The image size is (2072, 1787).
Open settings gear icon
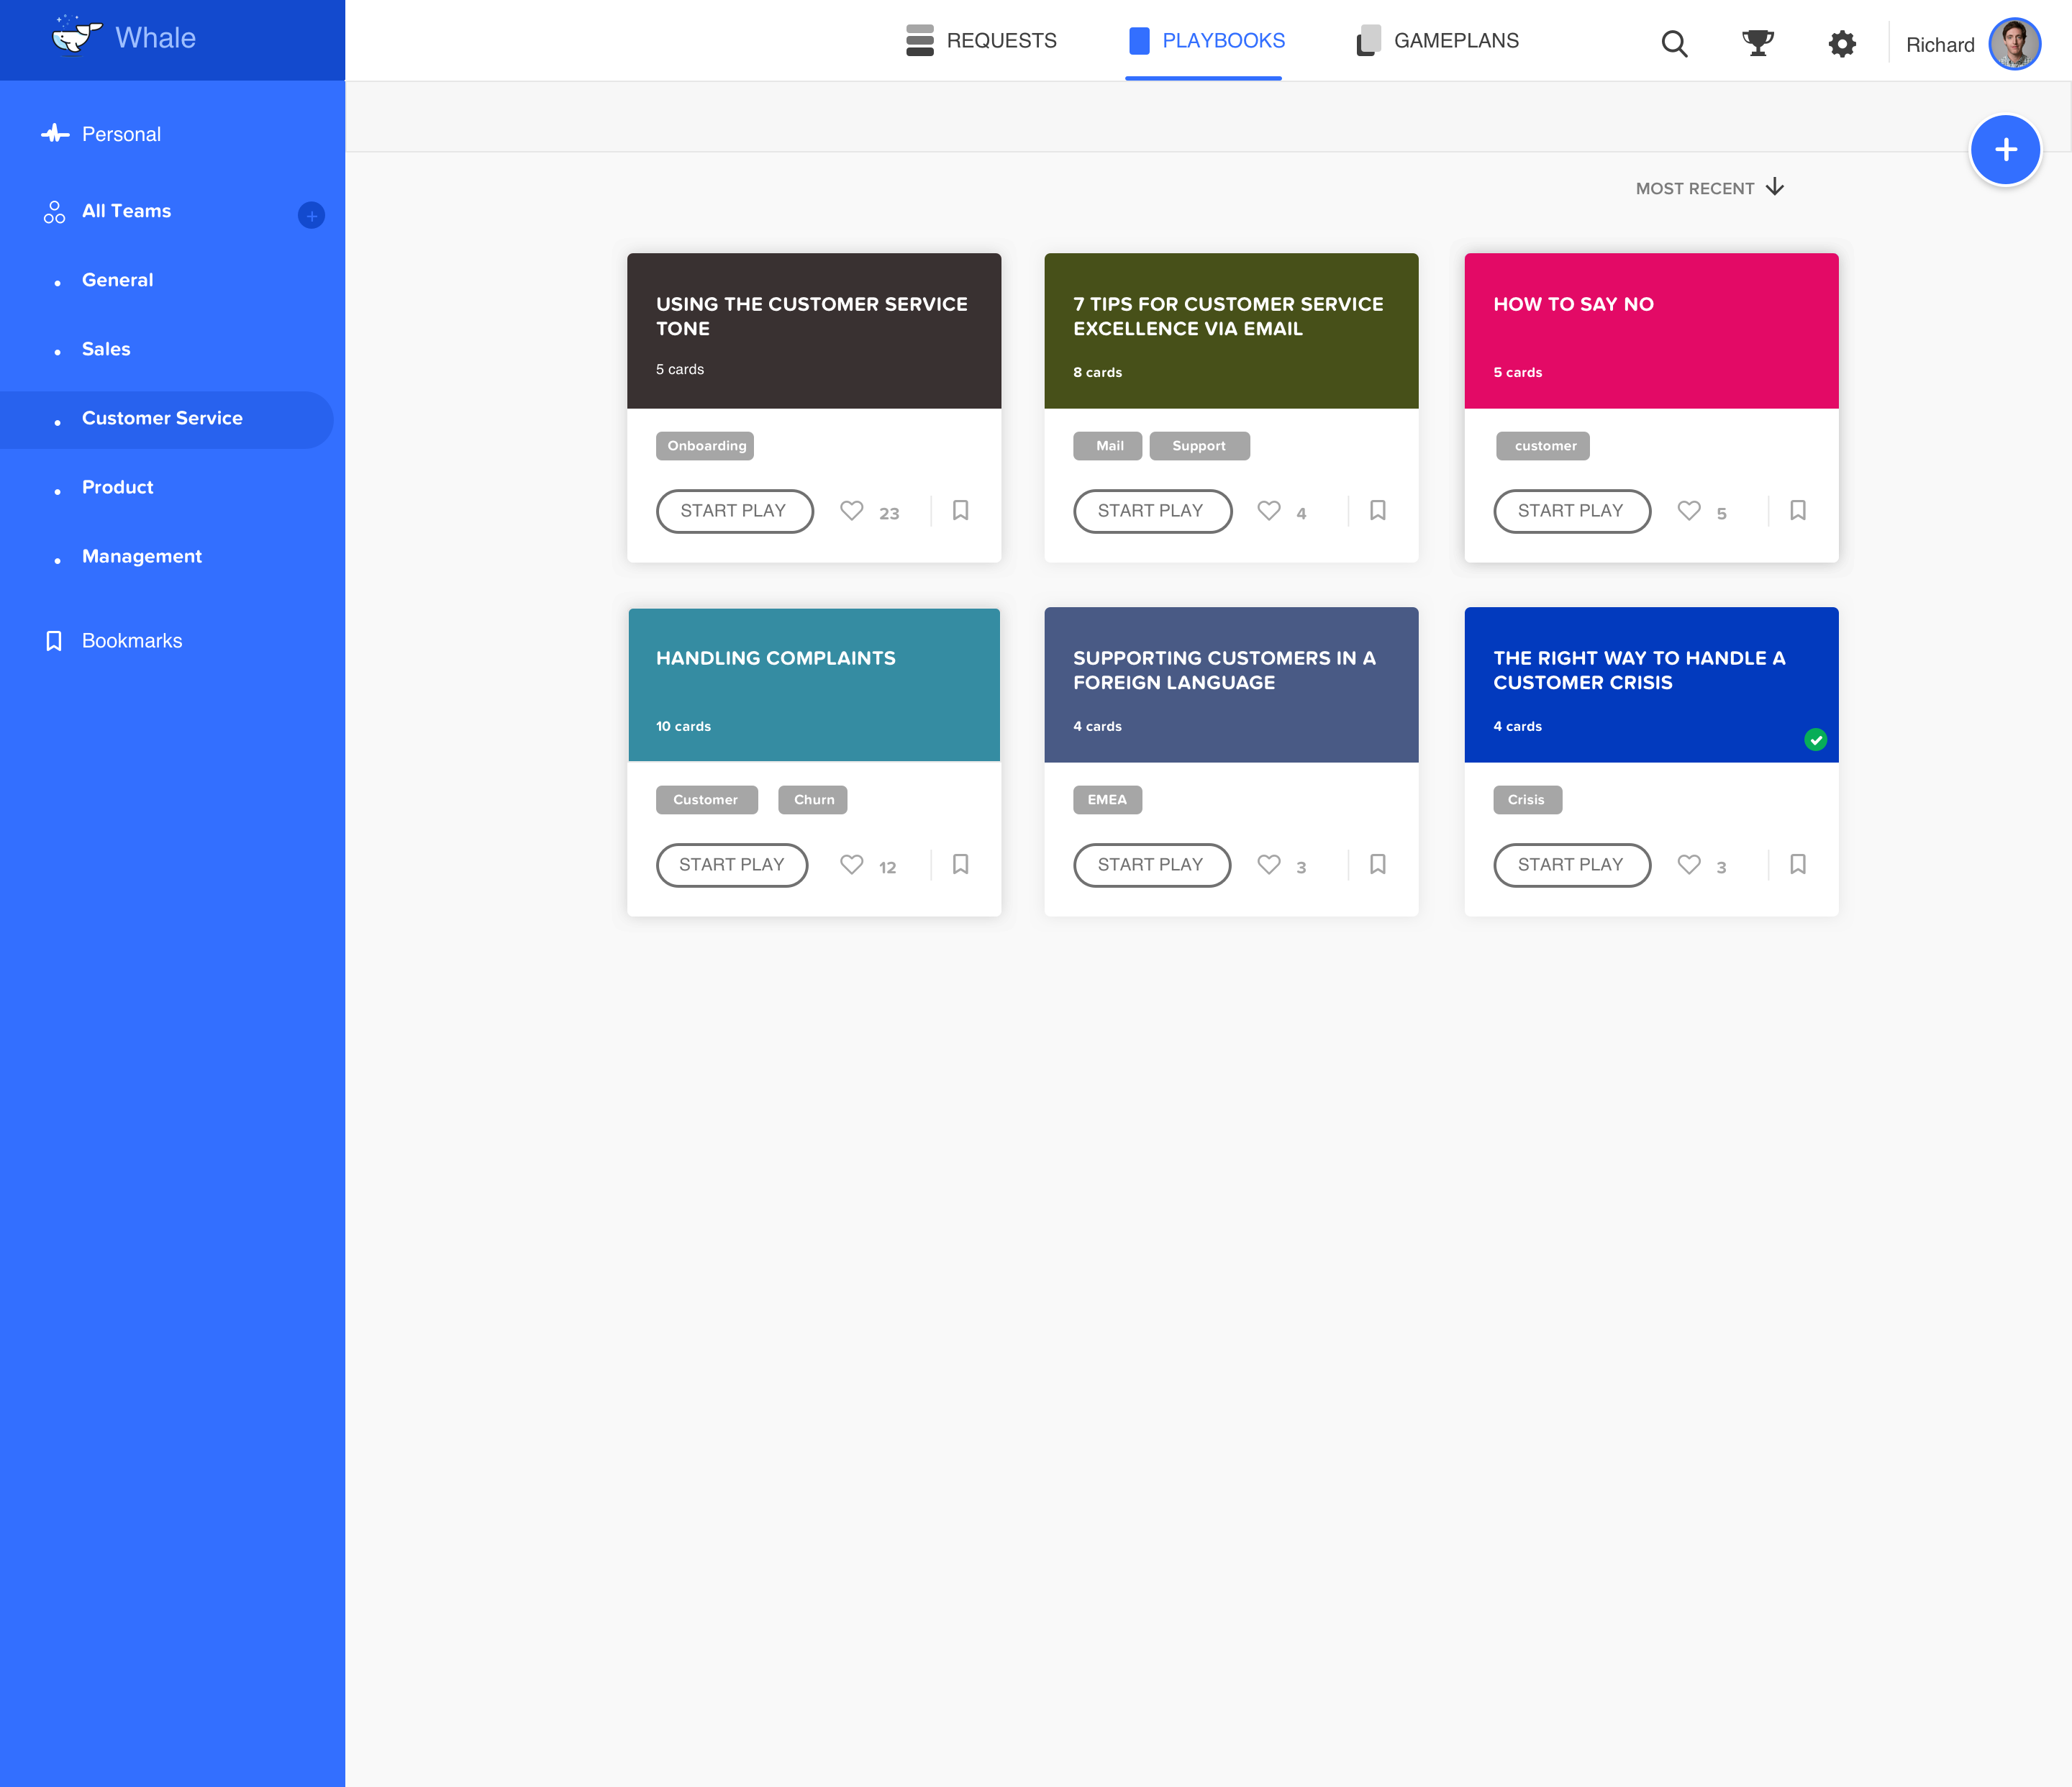tap(1842, 43)
